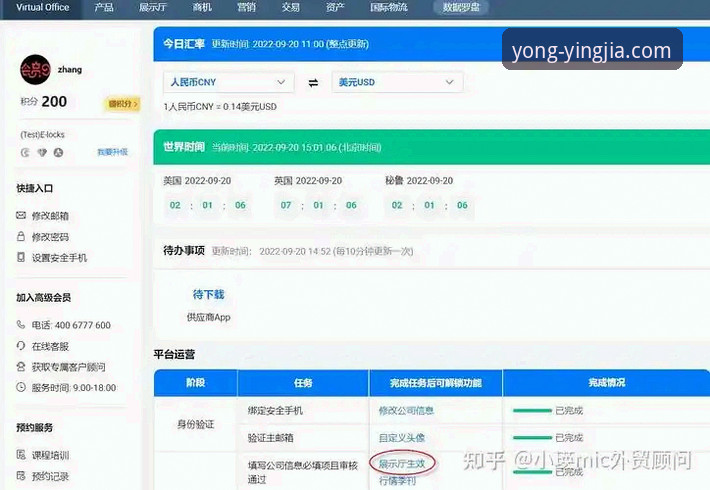Expand the 美元USD currency dropdown
710x490 pixels.
pos(397,82)
